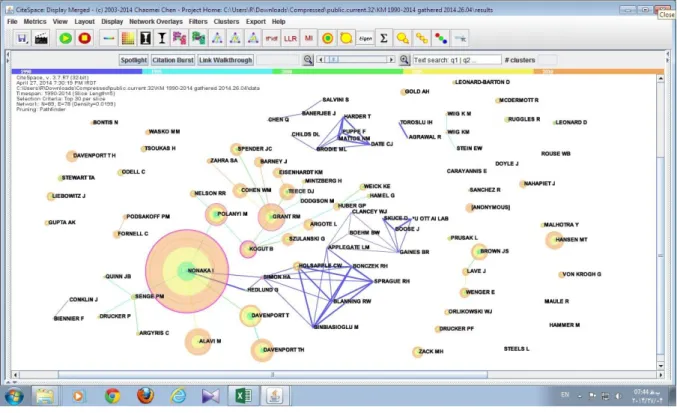Click the black-background I label icon
The width and height of the screenshot is (677, 413).
(146, 38)
